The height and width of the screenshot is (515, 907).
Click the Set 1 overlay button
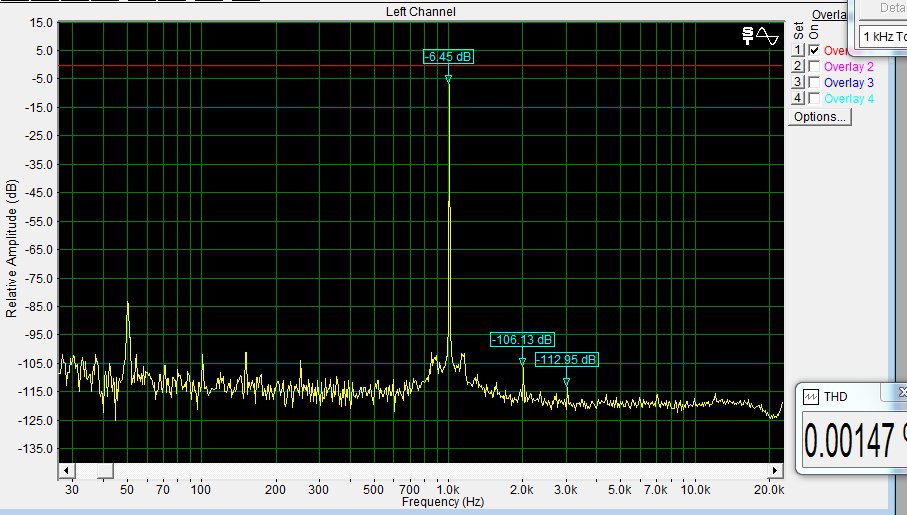coord(798,50)
